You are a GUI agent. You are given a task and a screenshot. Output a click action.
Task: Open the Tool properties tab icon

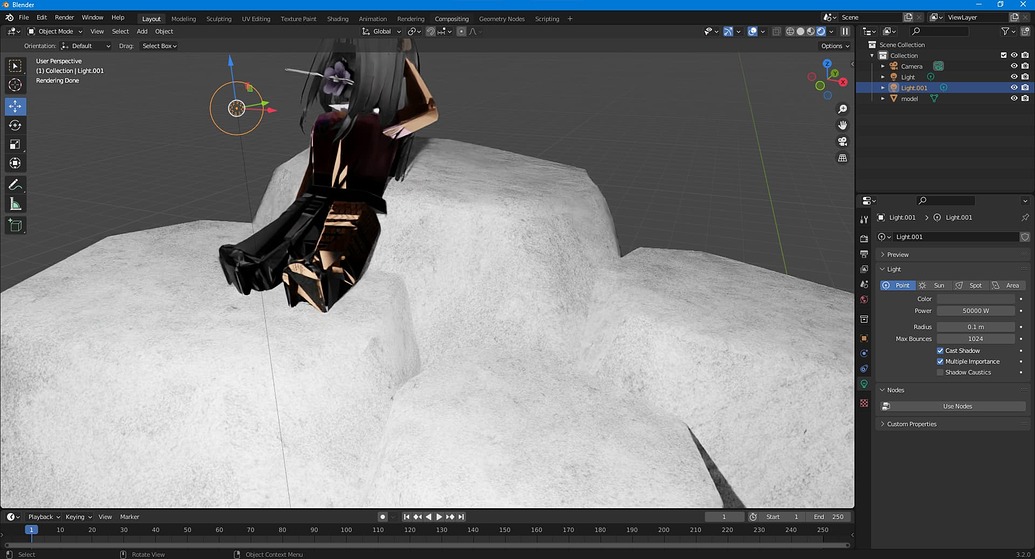(864, 220)
